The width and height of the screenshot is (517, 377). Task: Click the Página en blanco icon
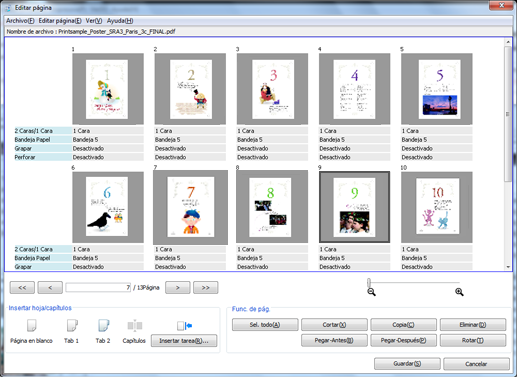(31, 326)
